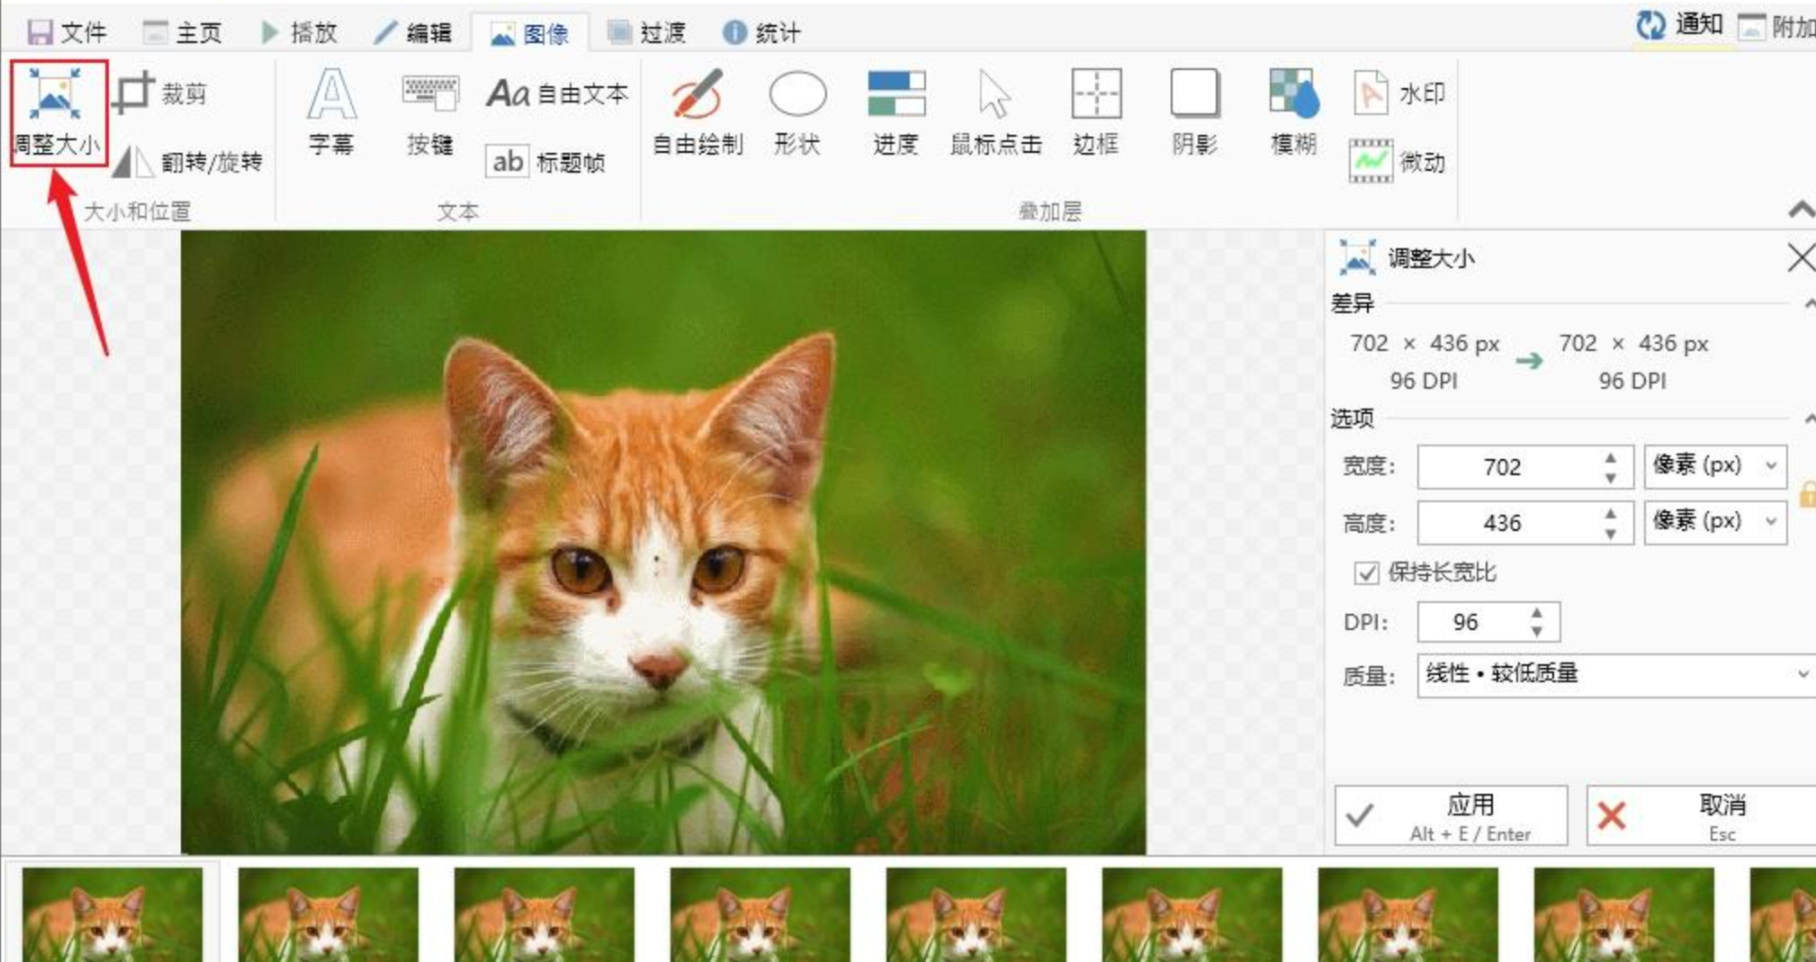Select the 裁剪 crop tool
This screenshot has height=962, width=1816.
point(160,94)
